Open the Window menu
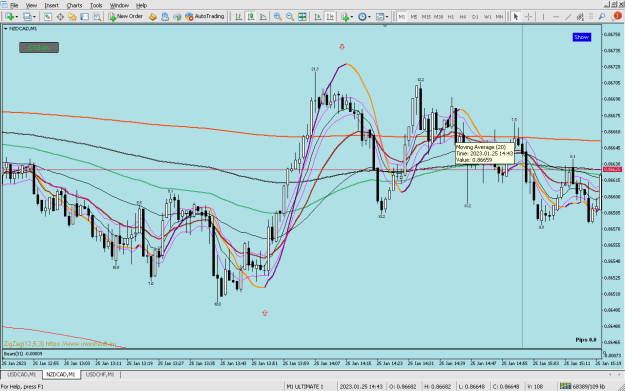Viewport: 625px width, 391px height. (119, 5)
